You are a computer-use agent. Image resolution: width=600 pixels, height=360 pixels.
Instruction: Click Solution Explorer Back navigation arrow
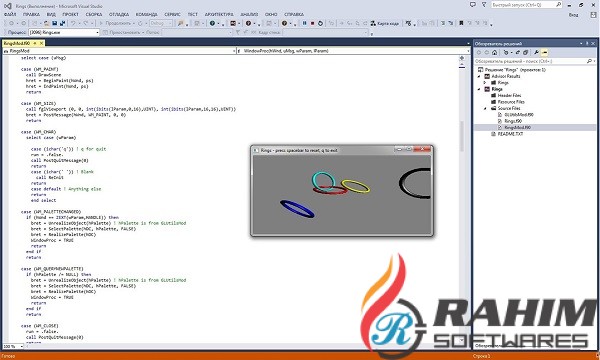click(479, 52)
